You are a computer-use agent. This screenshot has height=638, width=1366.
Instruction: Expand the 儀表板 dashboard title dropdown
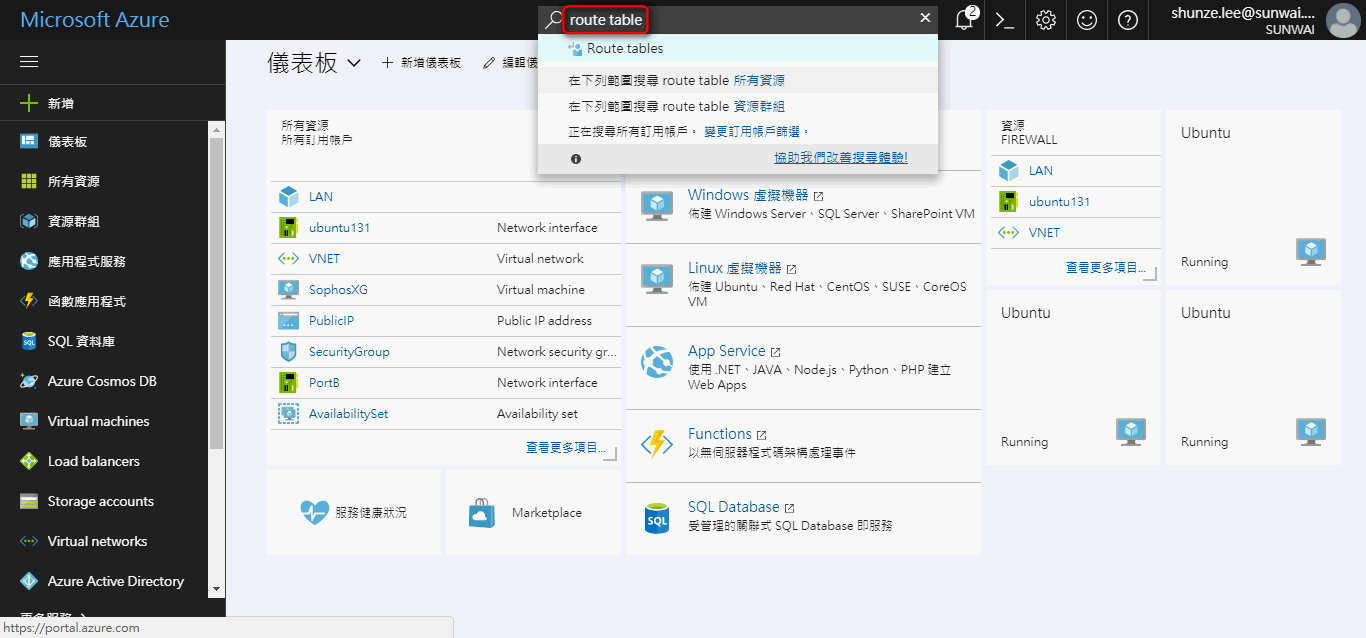[x=354, y=63]
